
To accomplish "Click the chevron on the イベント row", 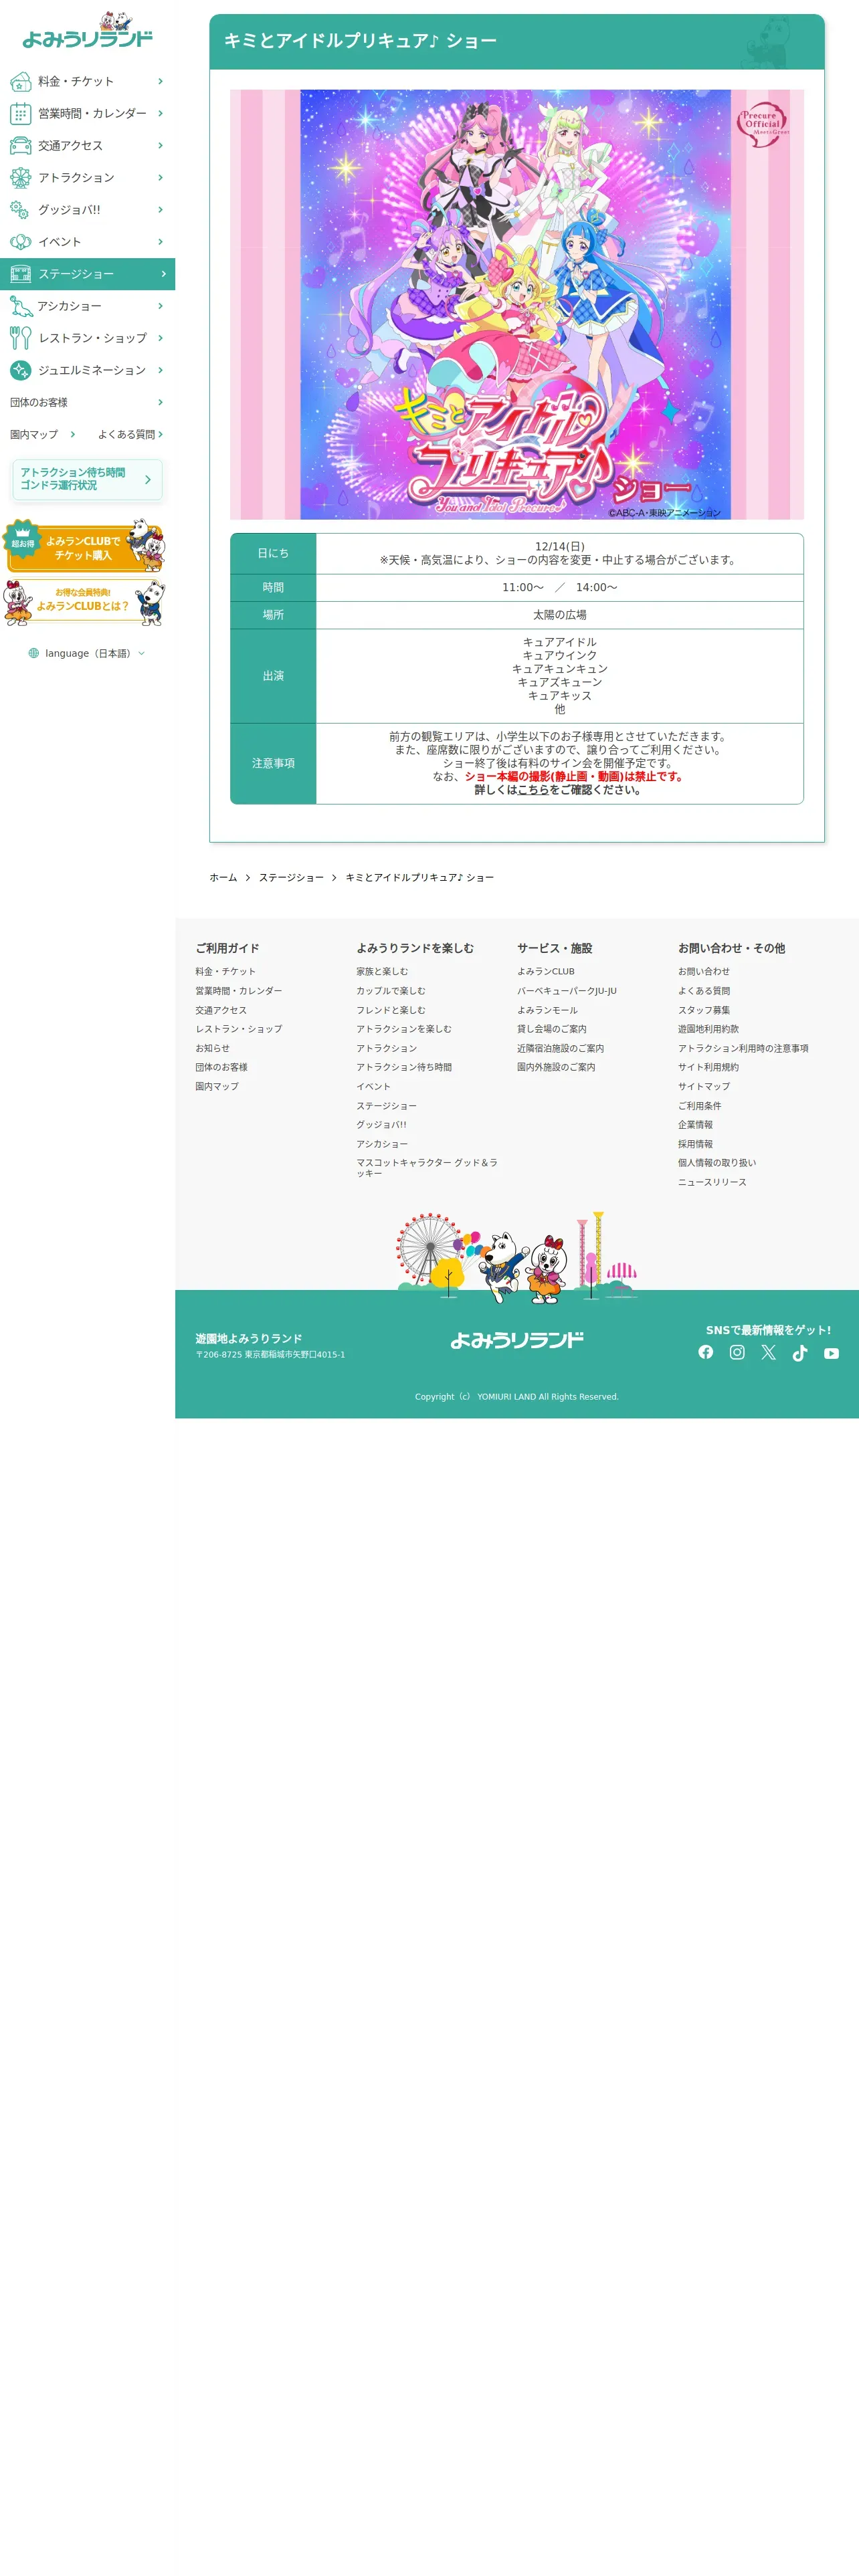I will click(160, 242).
